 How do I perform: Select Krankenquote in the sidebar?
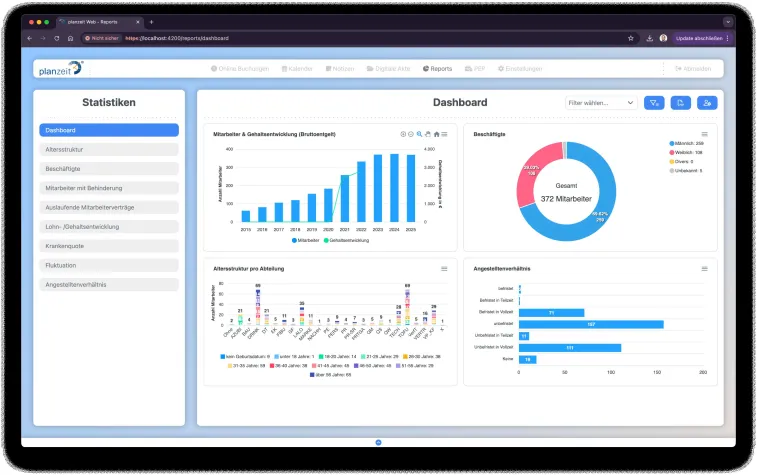(109, 245)
